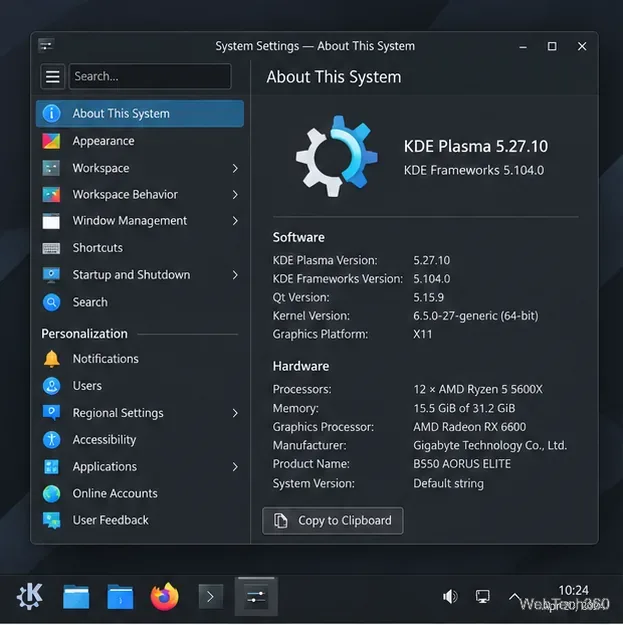Click the KDE Plasma Version value 5.27.10
Viewport: 623px width, 625px height.
click(432, 260)
